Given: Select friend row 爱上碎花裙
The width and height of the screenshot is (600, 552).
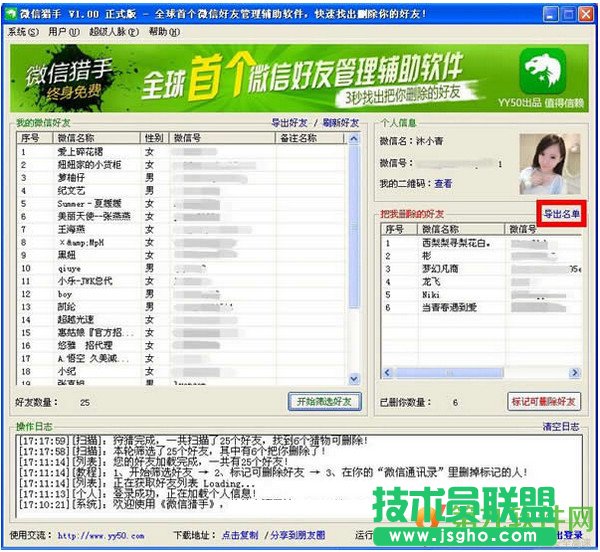Looking at the screenshot, I should (x=183, y=152).
